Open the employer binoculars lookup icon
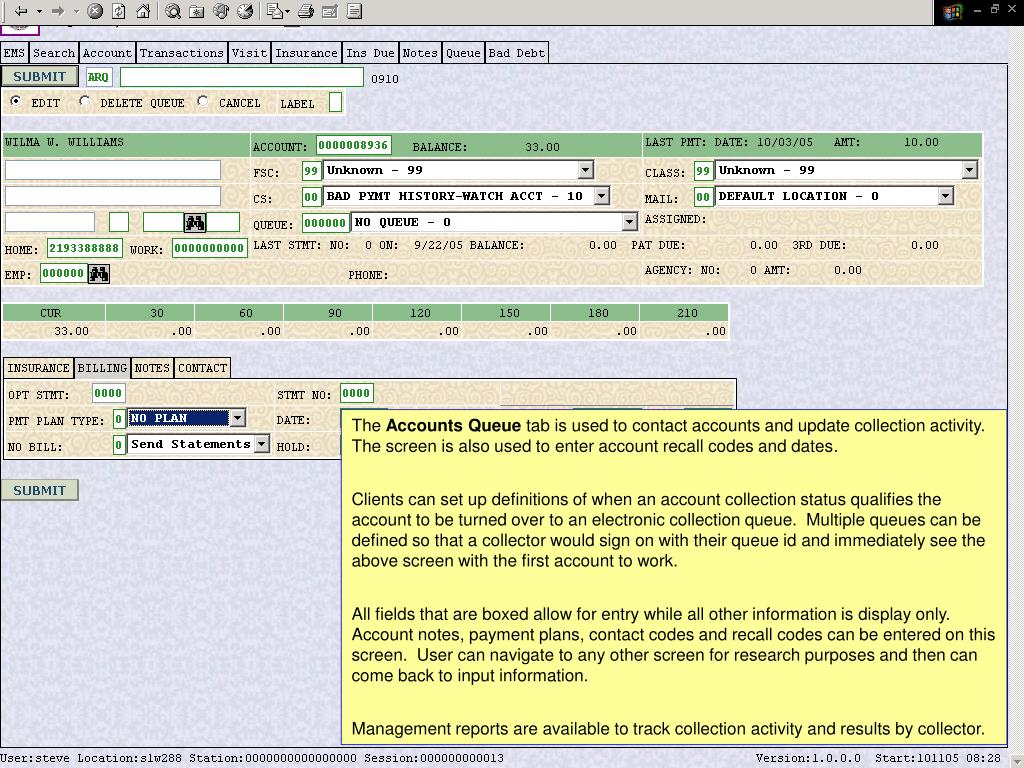1024x768 pixels. pyautogui.click(x=99, y=274)
